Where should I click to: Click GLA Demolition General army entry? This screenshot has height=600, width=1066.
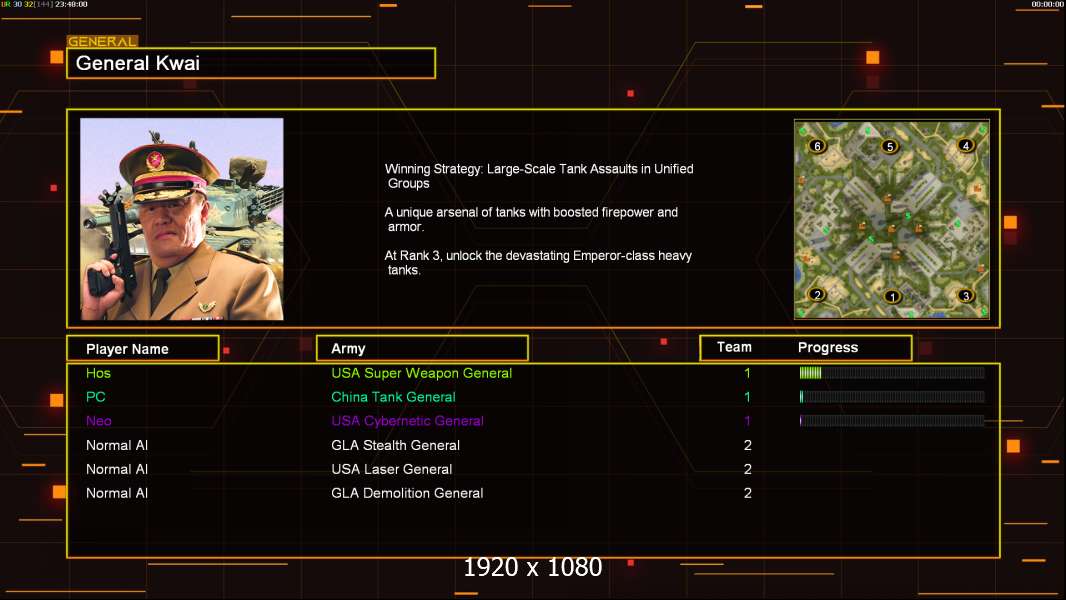(x=407, y=493)
